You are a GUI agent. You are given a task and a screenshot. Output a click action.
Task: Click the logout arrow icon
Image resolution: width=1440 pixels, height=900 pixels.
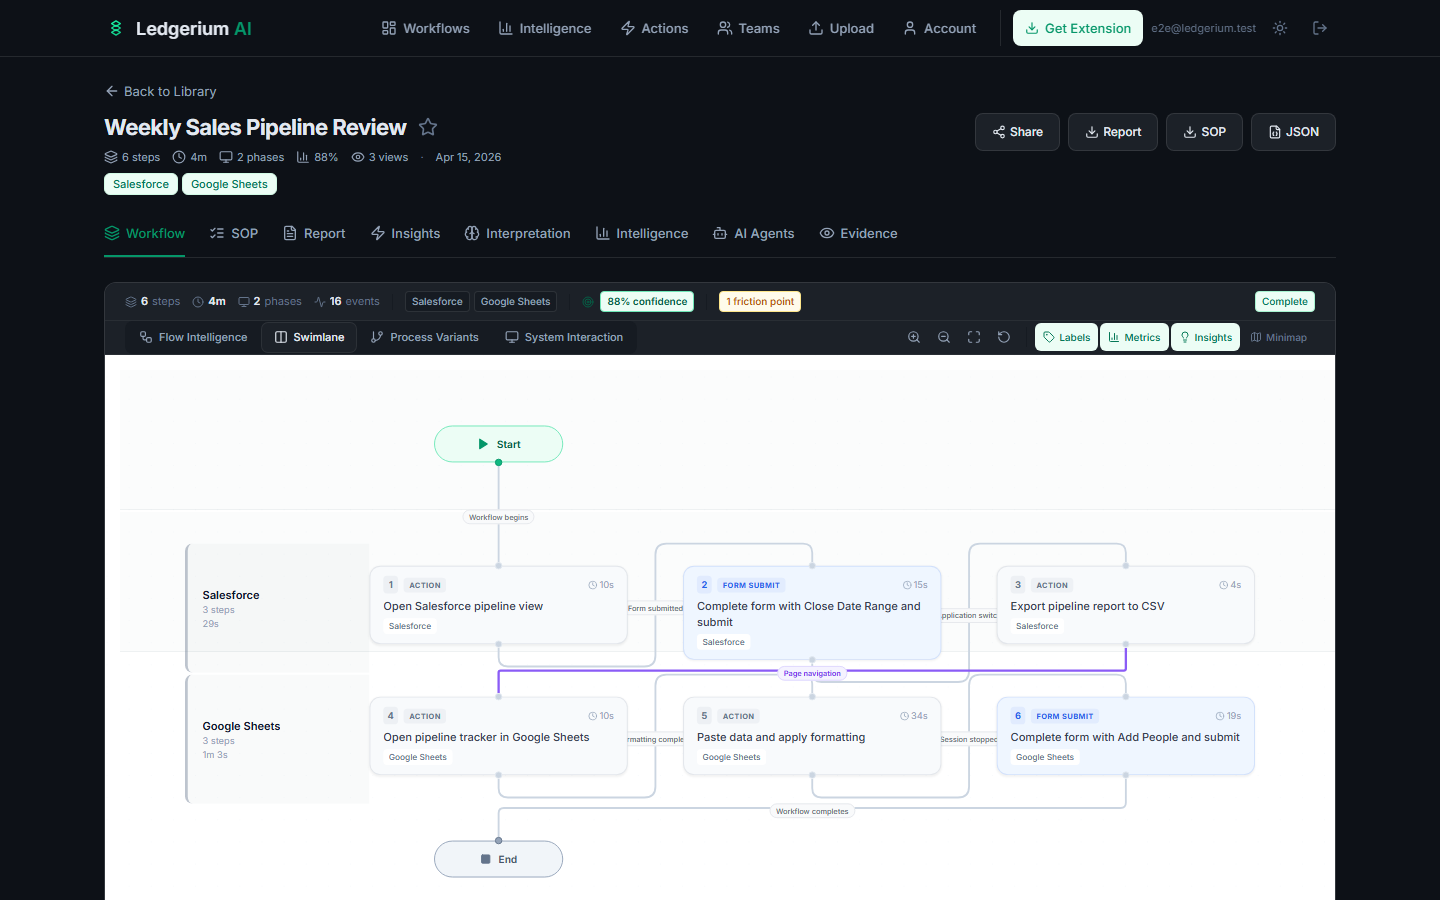[x=1320, y=28]
